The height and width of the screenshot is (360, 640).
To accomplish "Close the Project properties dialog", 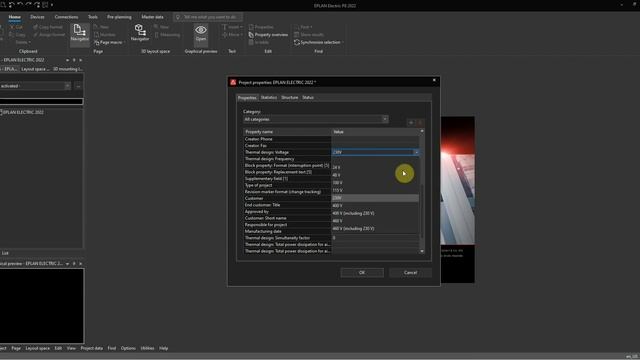I will [x=434, y=80].
